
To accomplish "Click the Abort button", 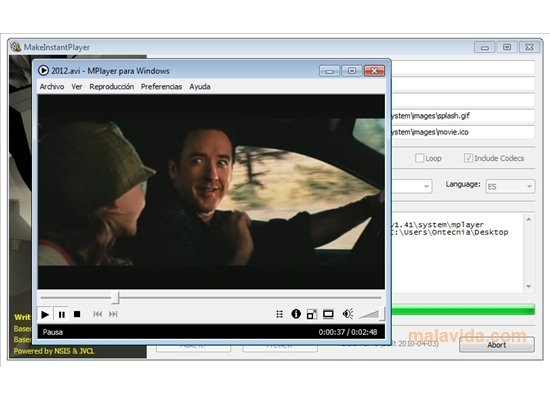I will coord(497,345).
